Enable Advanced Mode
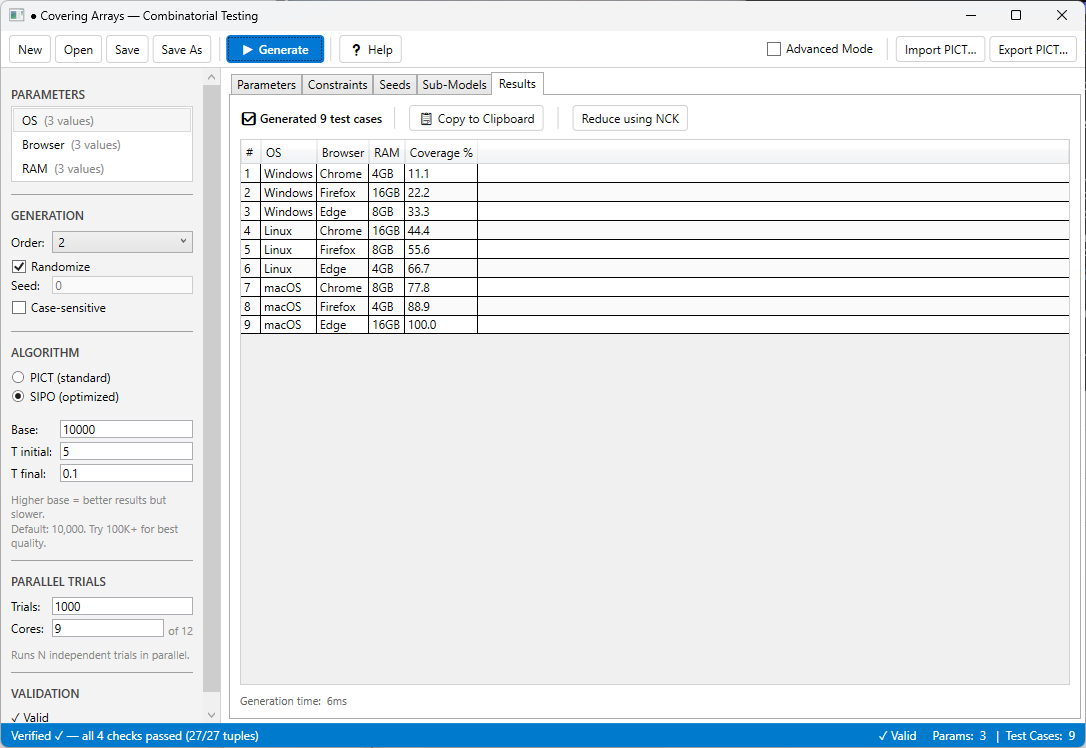This screenshot has height=748, width=1086. coord(773,48)
